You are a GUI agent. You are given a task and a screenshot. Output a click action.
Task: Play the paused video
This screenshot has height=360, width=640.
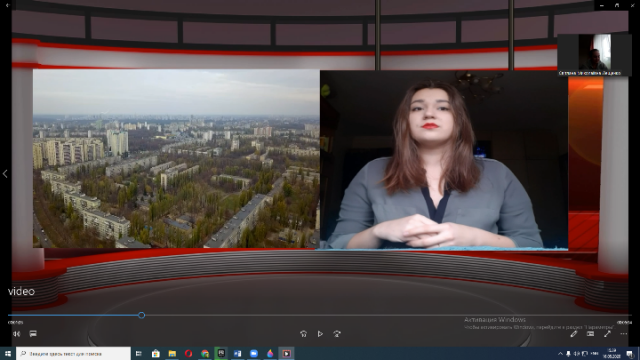point(320,334)
